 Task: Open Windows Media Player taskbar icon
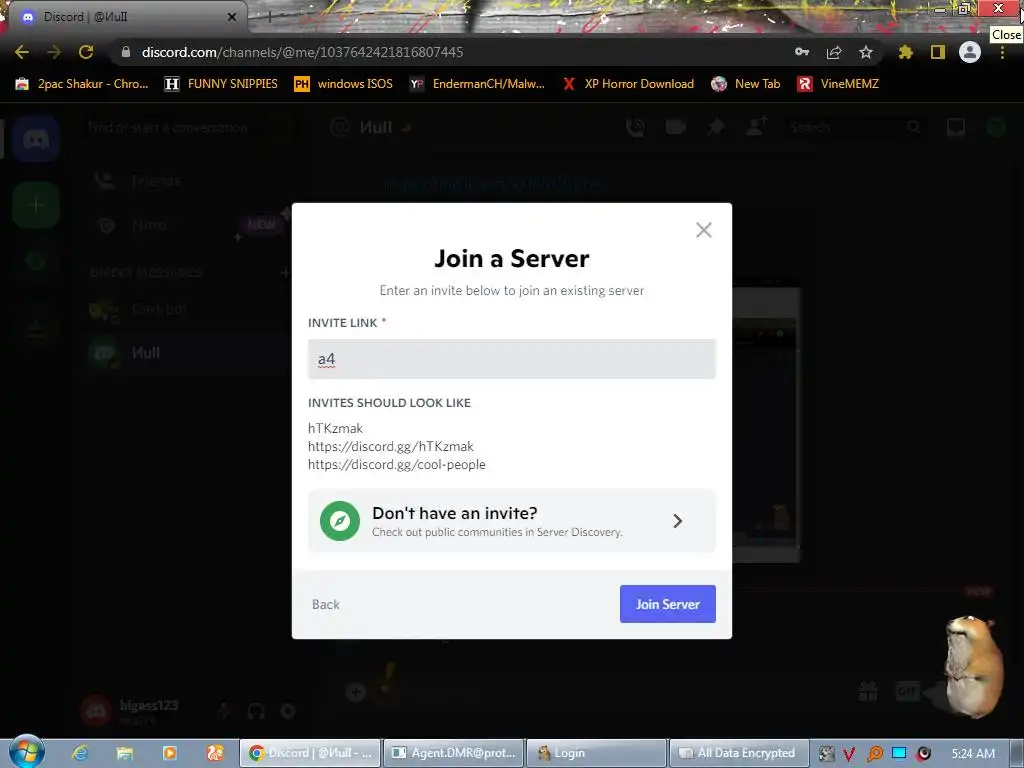tap(170, 753)
